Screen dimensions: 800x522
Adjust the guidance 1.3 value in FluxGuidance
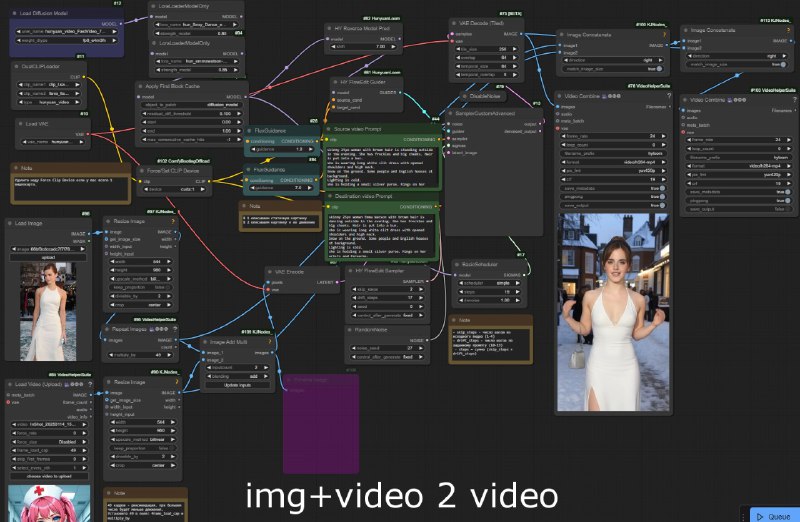(281, 150)
